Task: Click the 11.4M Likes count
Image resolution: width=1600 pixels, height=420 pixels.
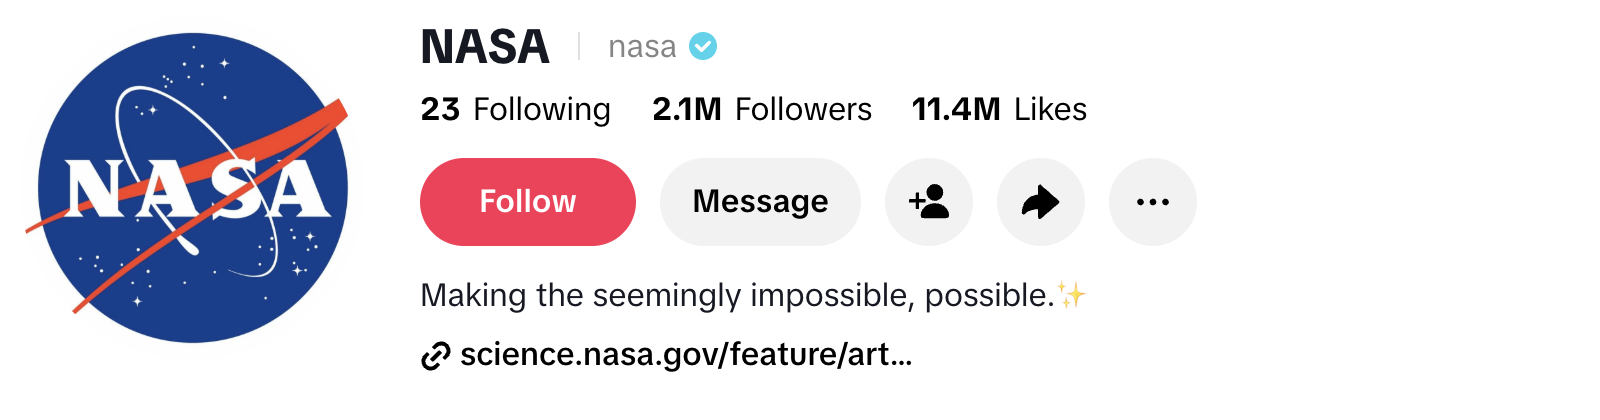Action: pyautogui.click(x=999, y=109)
